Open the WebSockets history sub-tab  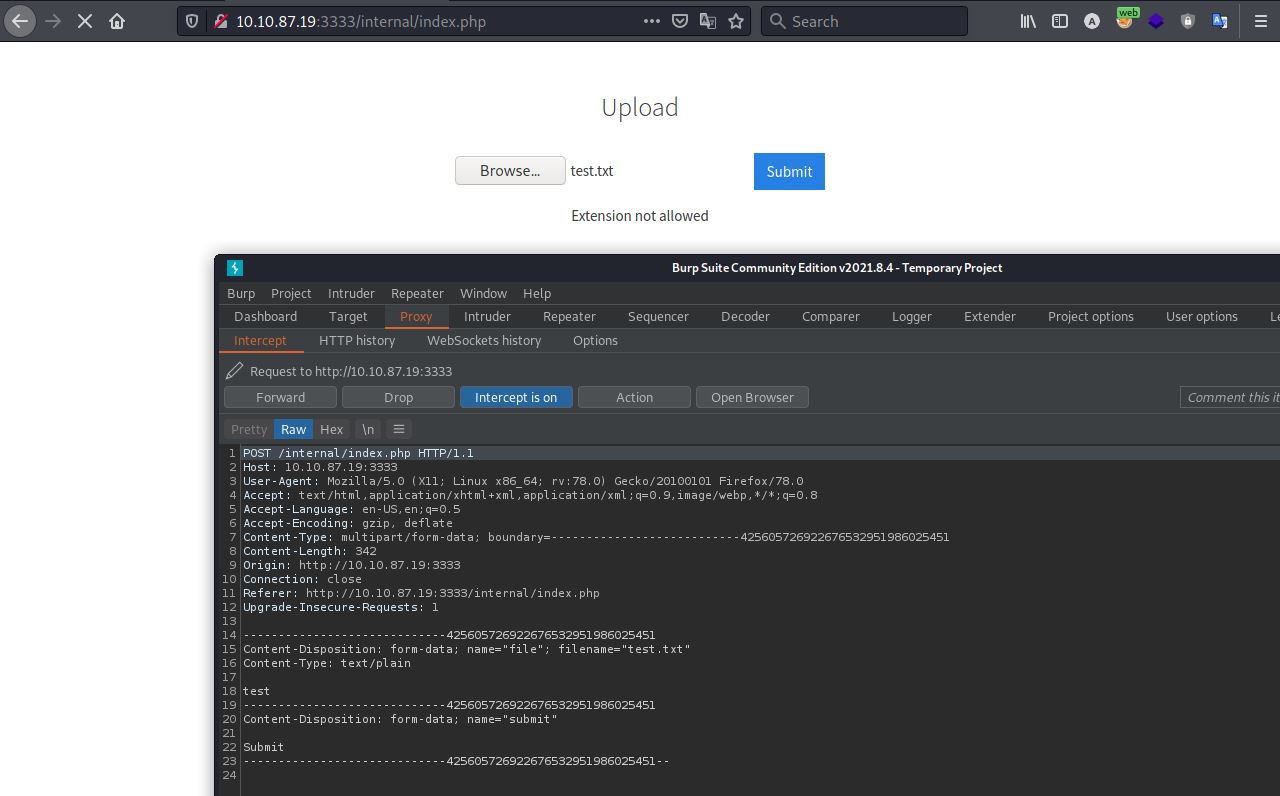484,340
